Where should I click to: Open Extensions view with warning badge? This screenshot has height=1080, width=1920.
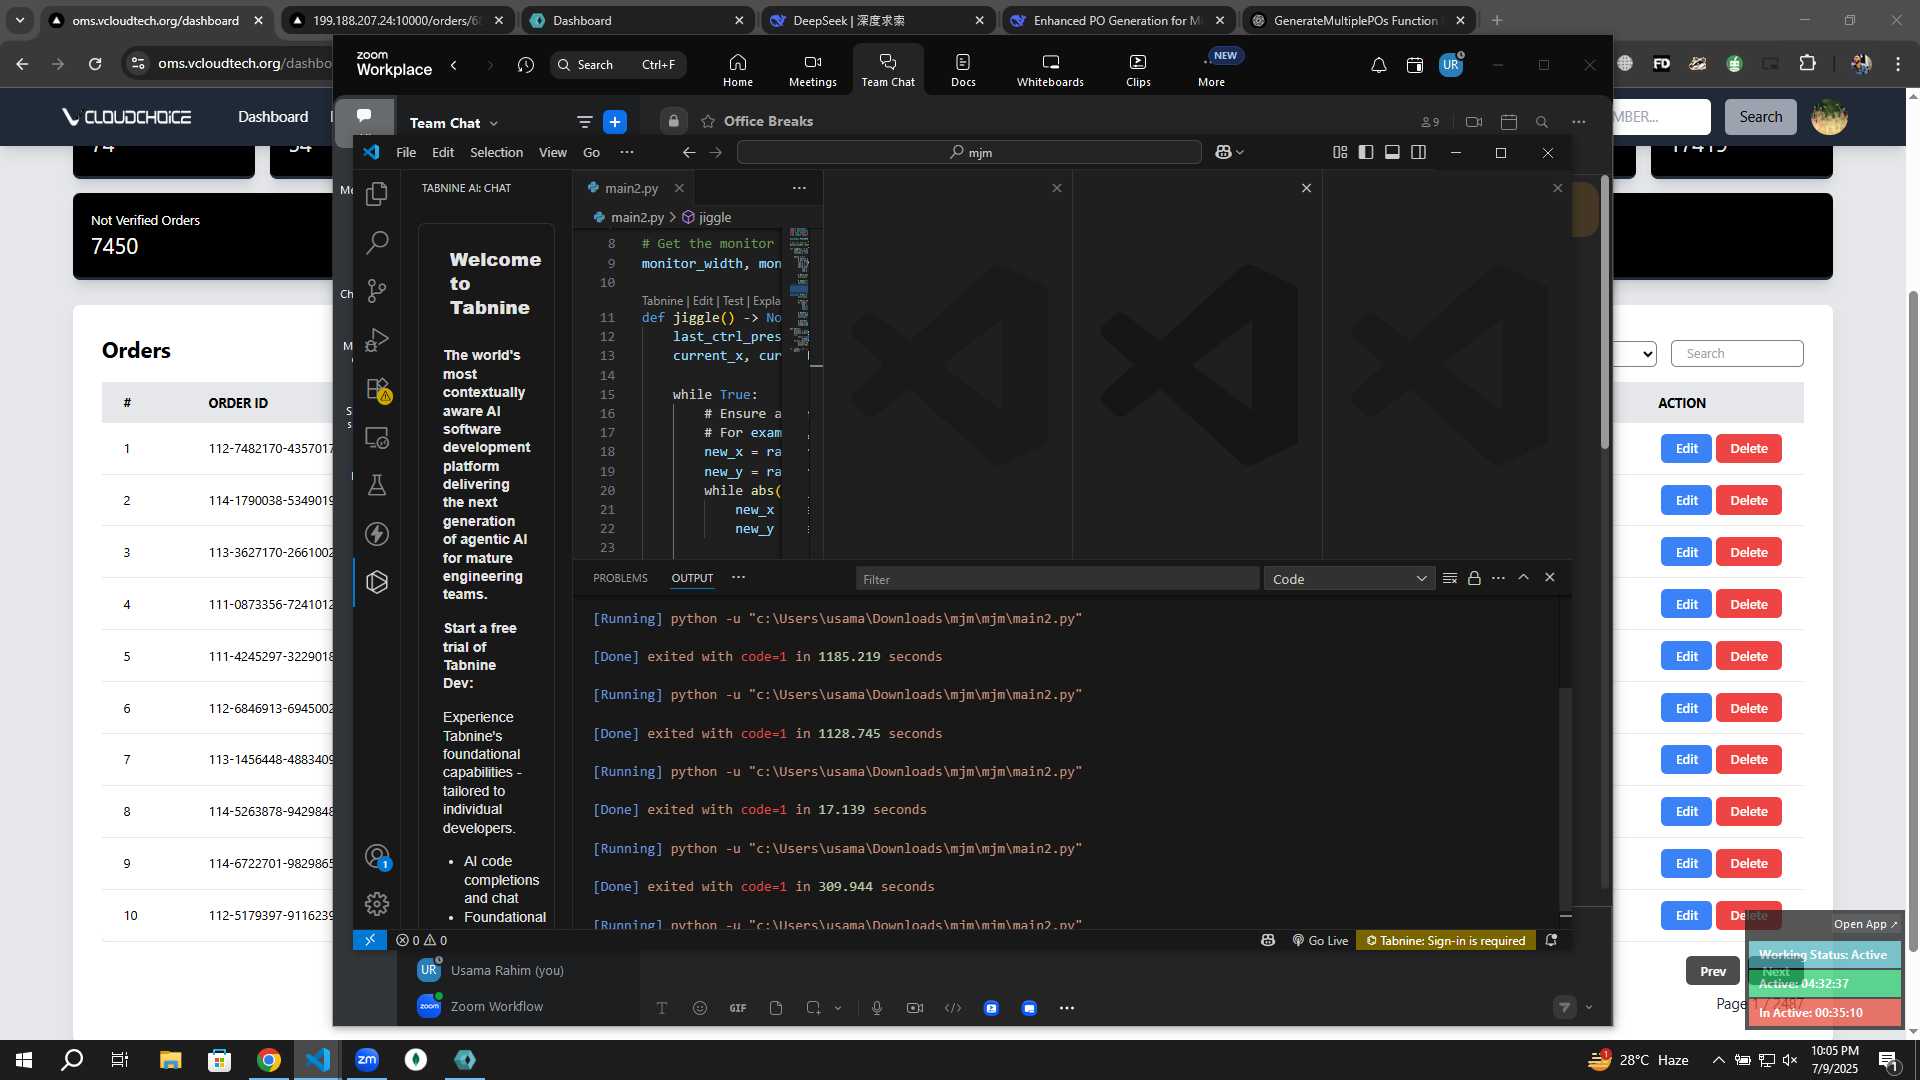coord(378,389)
